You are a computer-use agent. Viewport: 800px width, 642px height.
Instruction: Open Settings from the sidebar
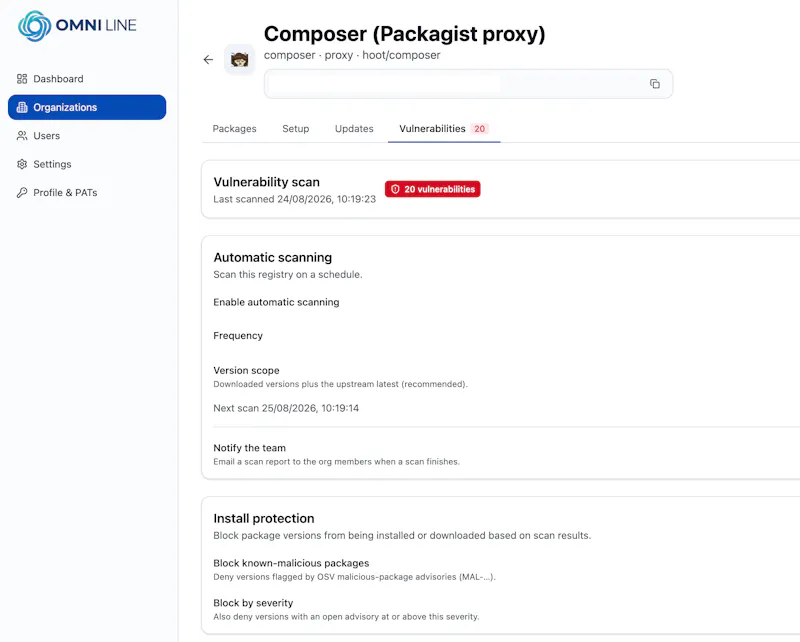pos(87,164)
